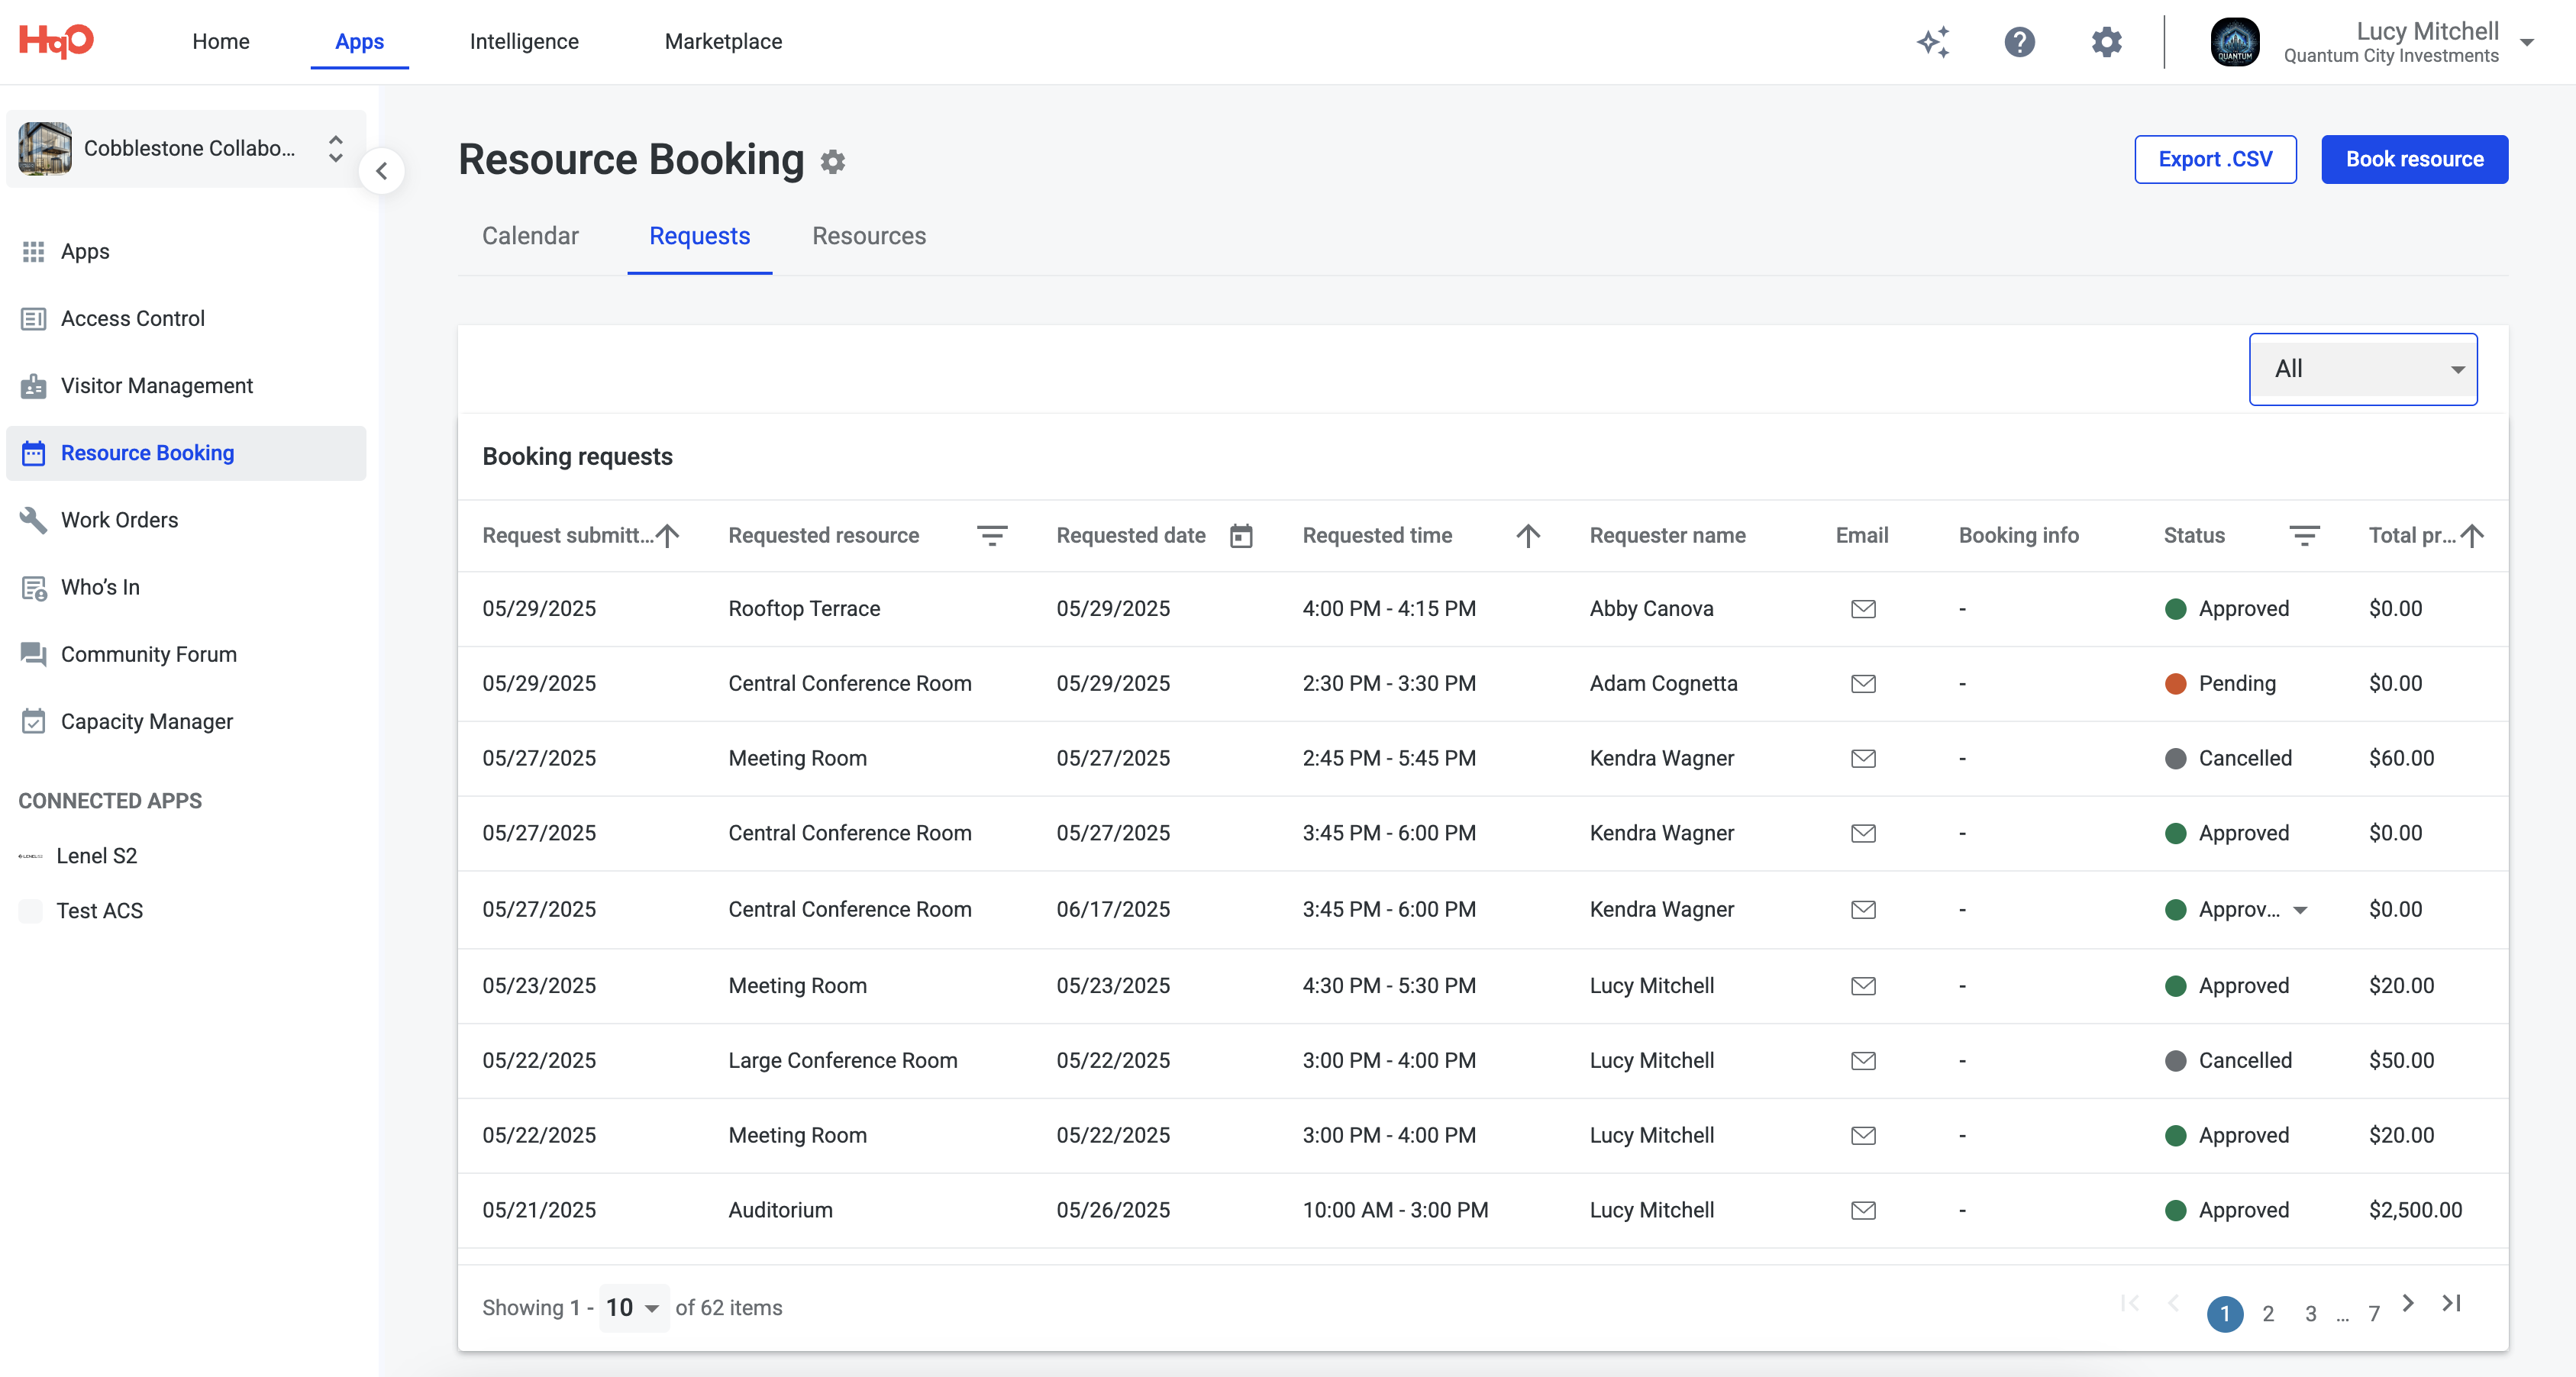This screenshot has width=2576, height=1377.
Task: Go to last page of results
Action: click(2451, 1303)
